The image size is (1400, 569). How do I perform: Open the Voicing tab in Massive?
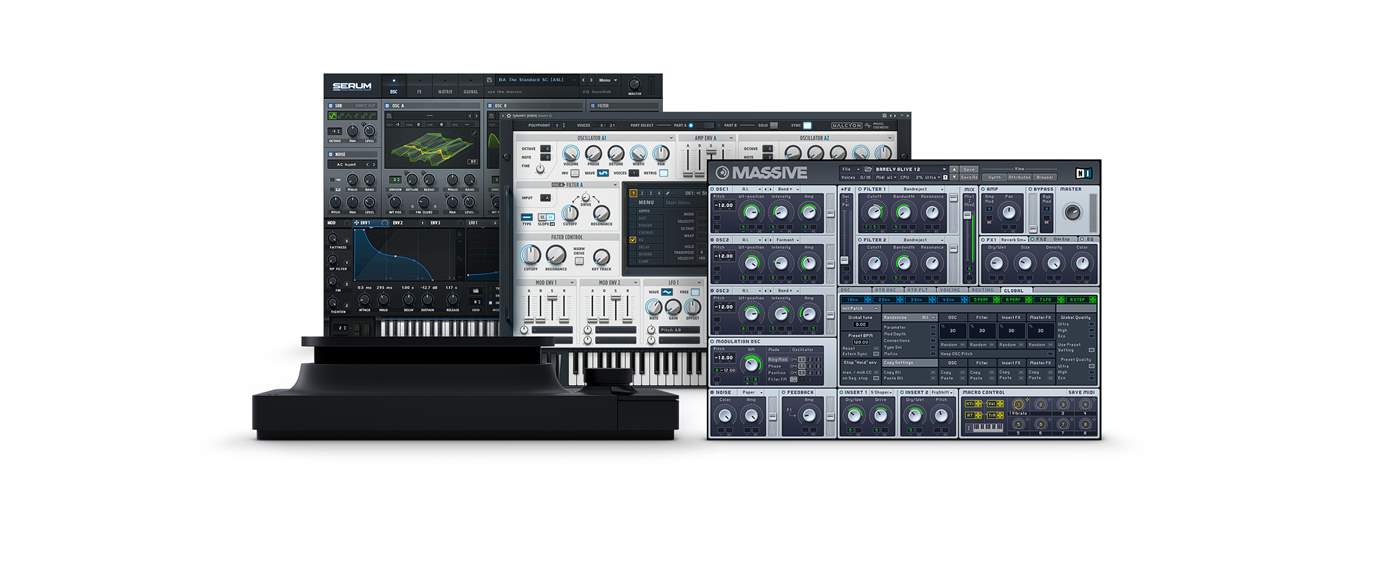click(x=950, y=290)
